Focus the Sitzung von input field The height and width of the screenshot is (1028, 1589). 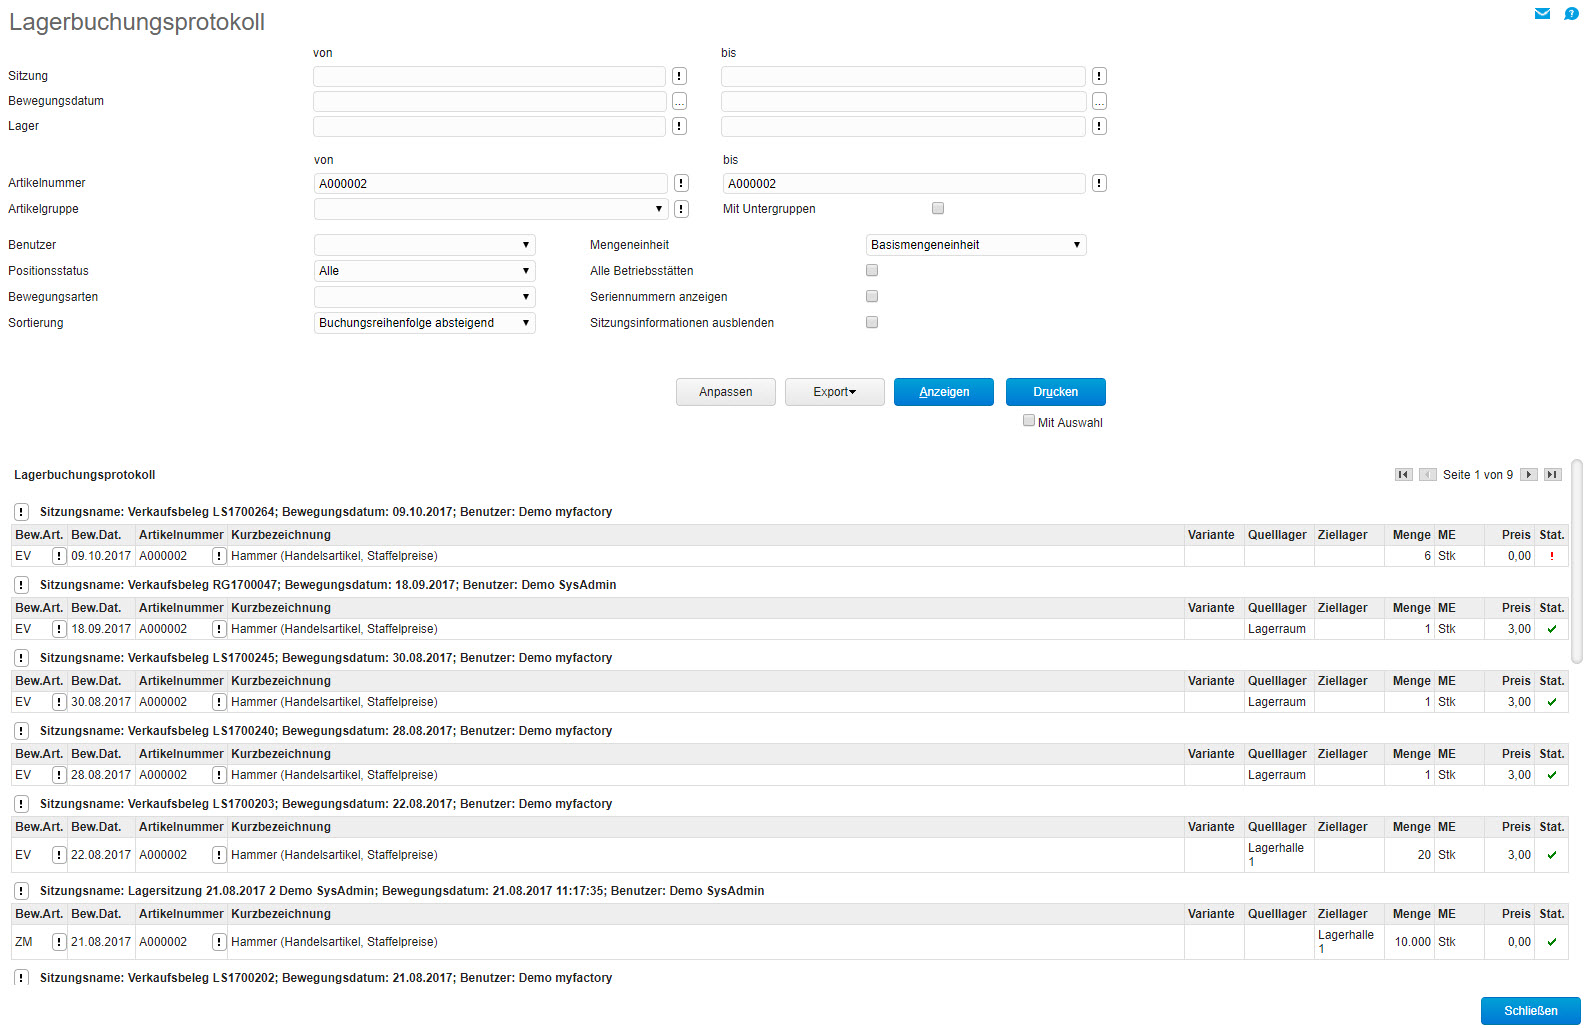click(x=489, y=76)
